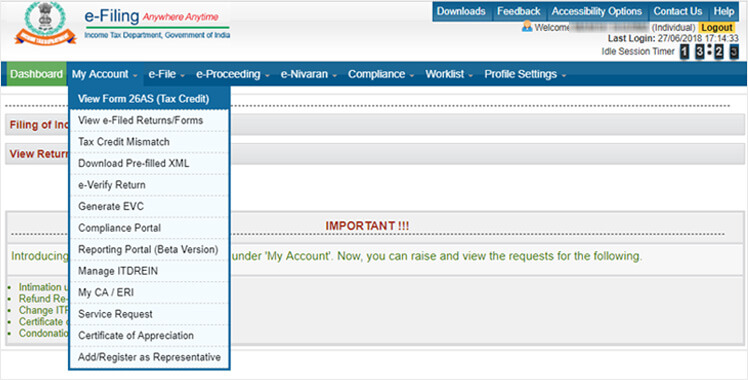
Task: Click the IMPORTANT !!! heading
Action: 367,226
